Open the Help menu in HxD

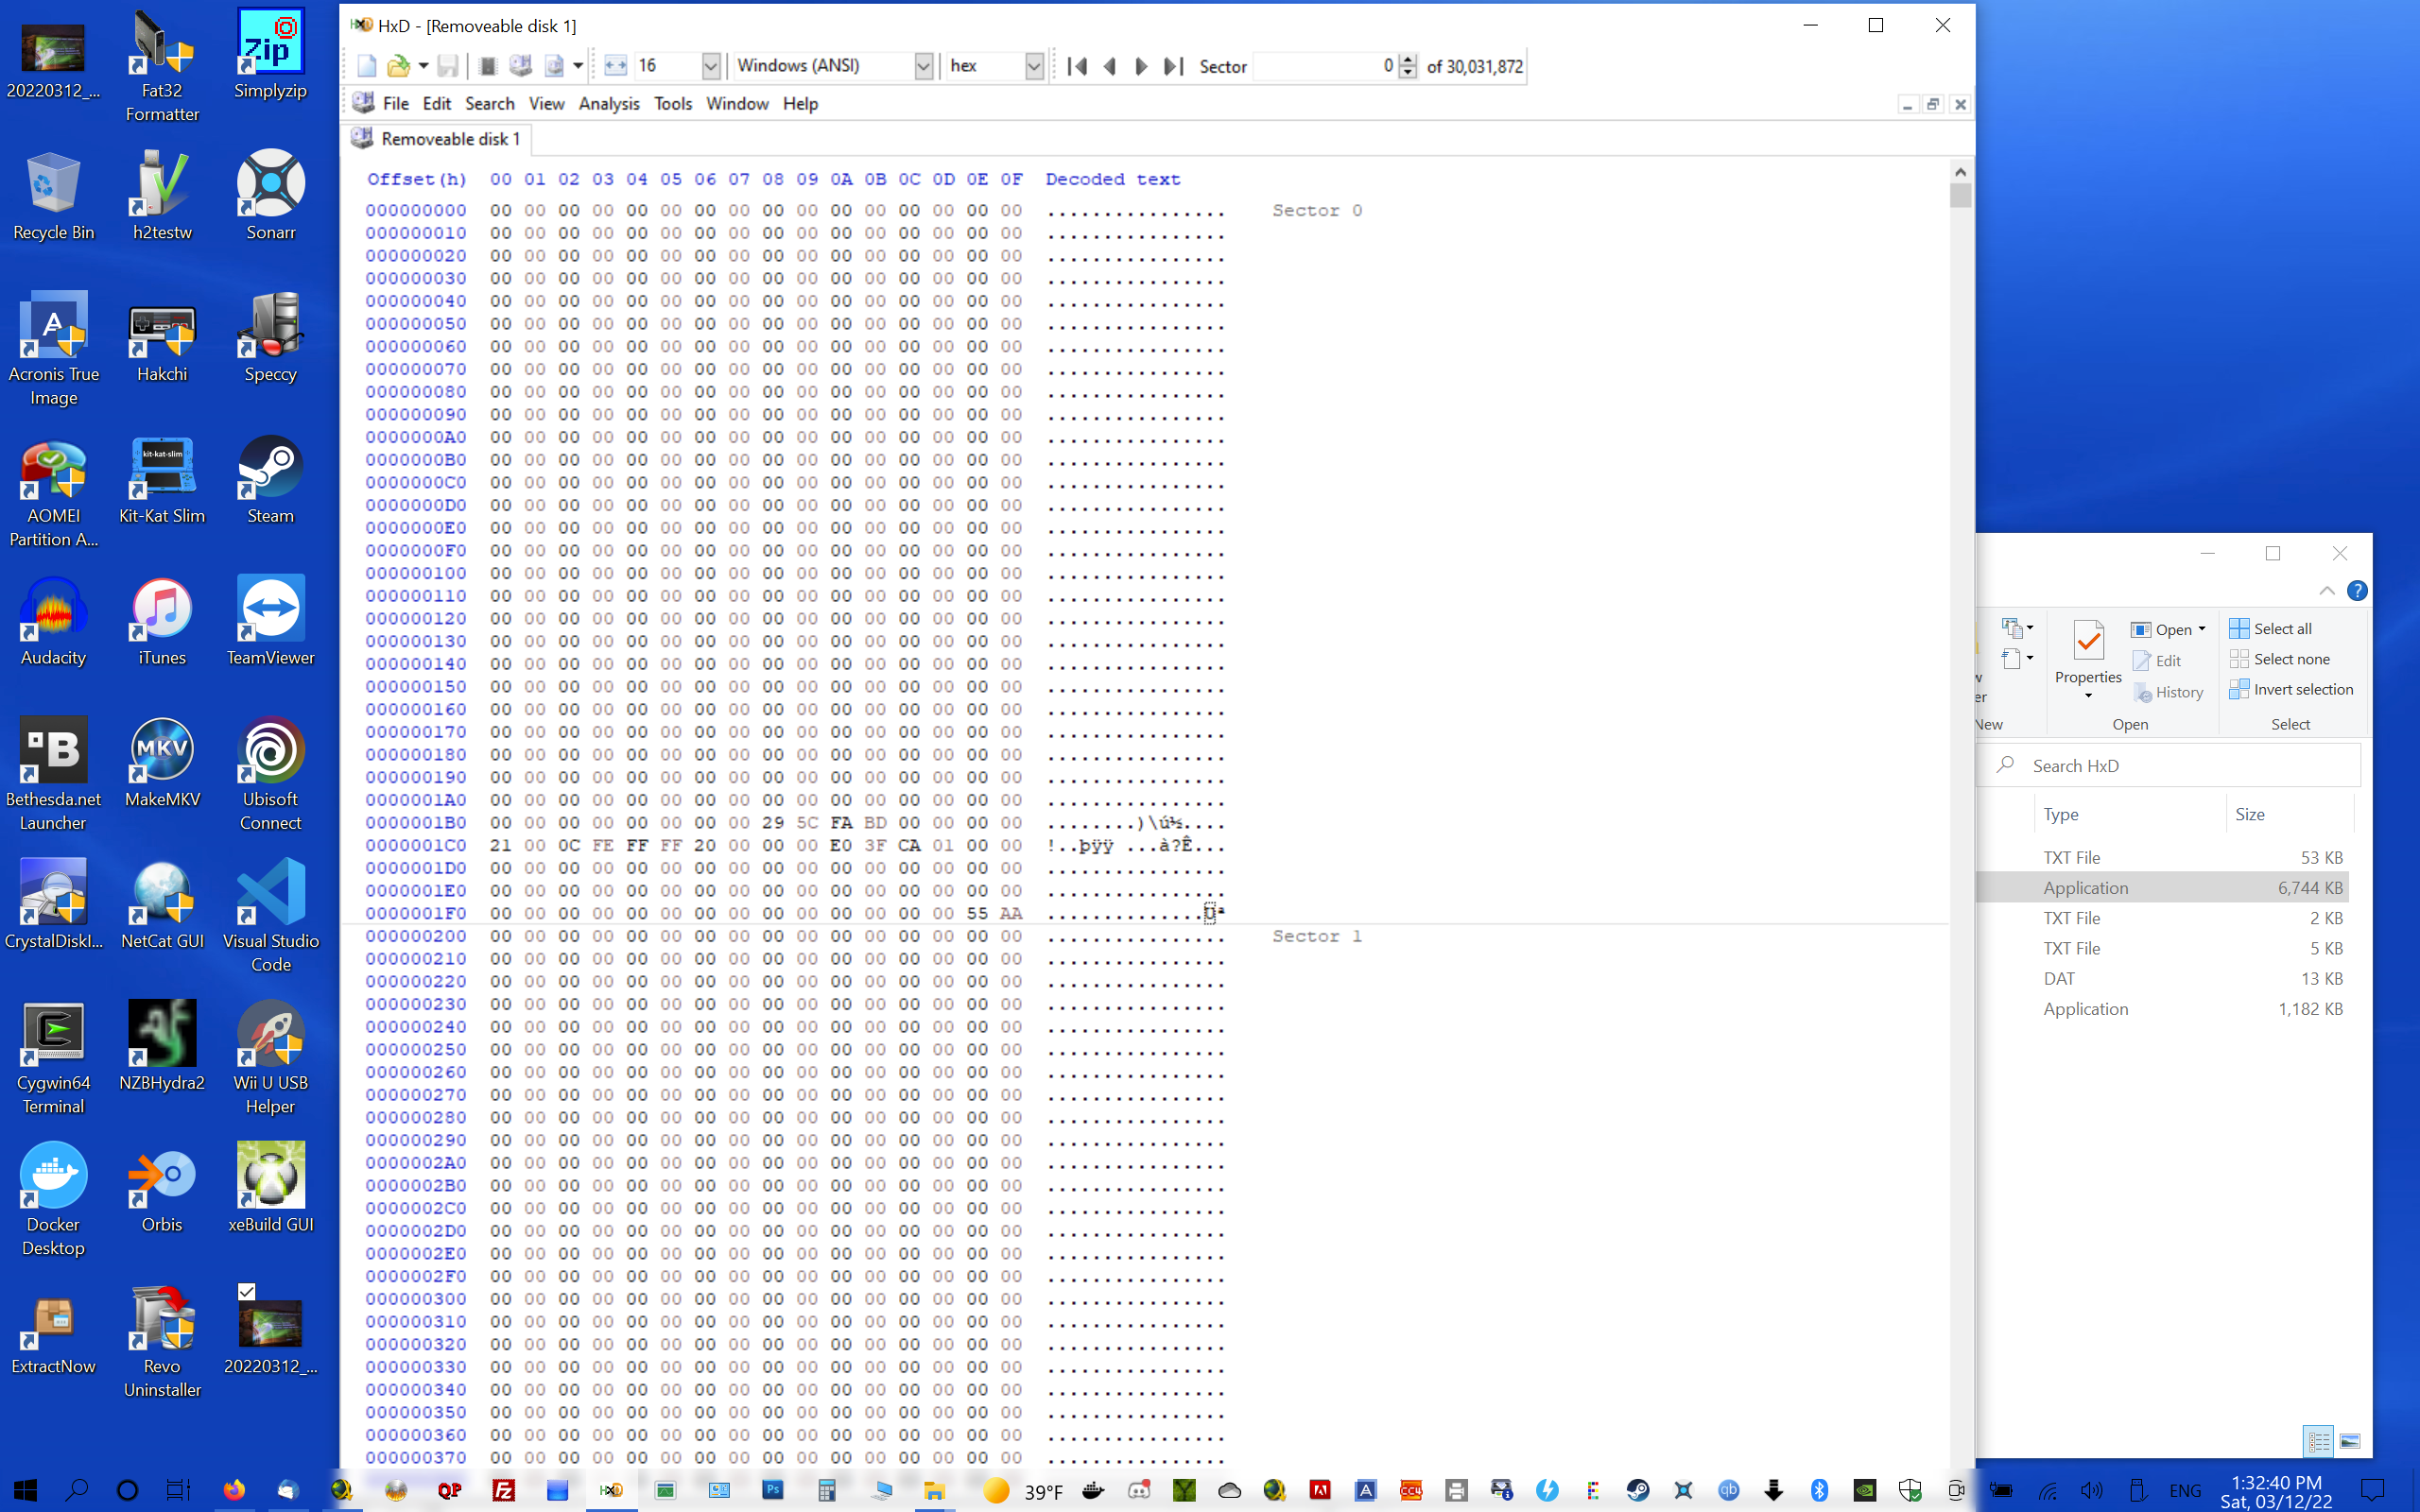(x=800, y=104)
